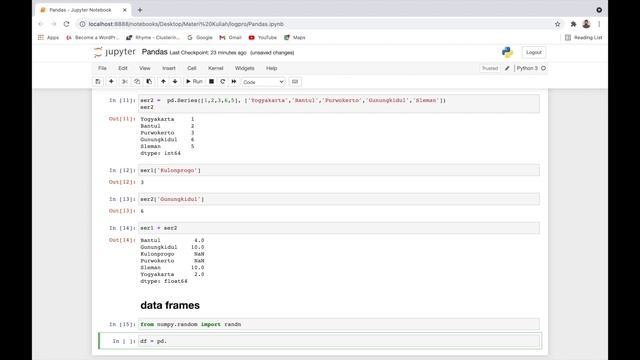Close the Pandas Jupyter Notebook tab

pos(124,10)
